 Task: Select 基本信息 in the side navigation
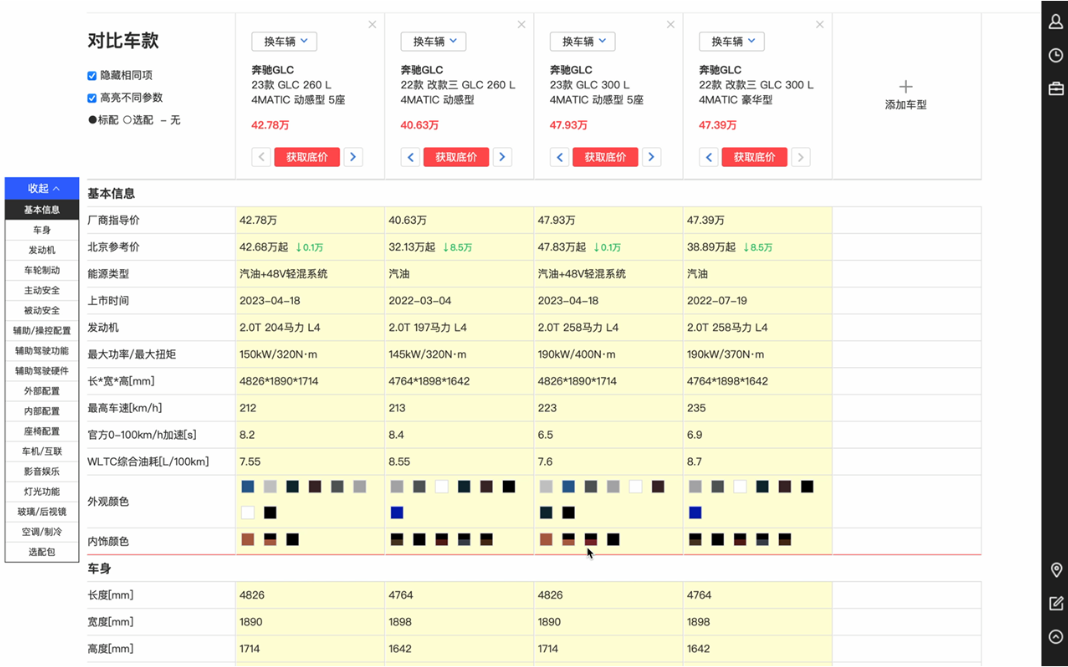[42, 210]
